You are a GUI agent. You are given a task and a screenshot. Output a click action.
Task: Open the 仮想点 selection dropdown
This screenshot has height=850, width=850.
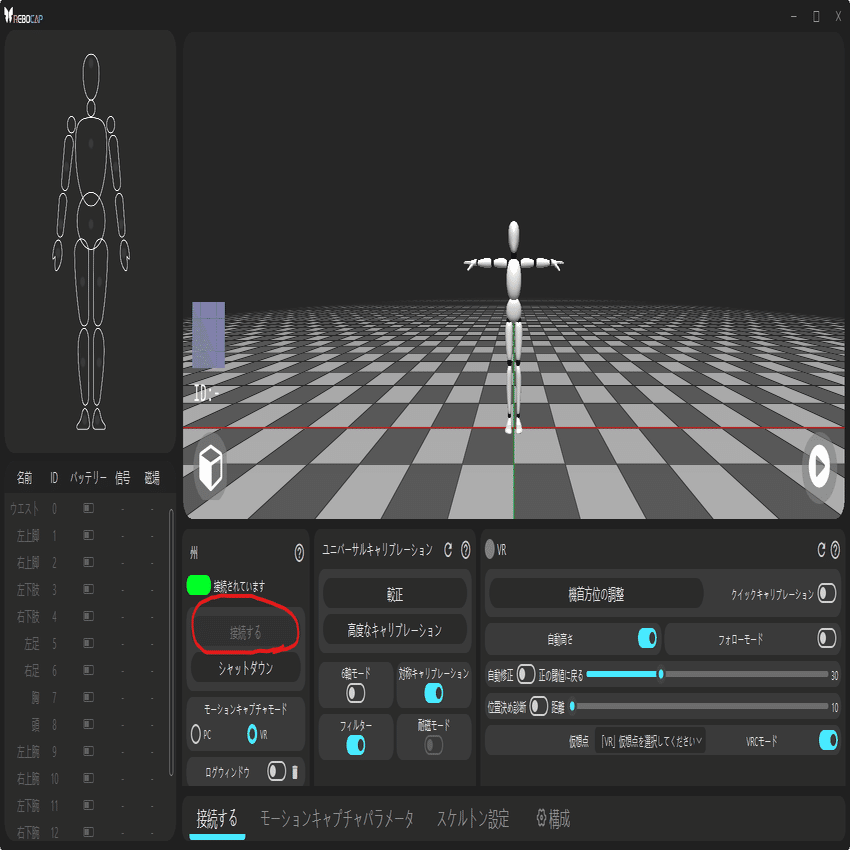coord(650,740)
